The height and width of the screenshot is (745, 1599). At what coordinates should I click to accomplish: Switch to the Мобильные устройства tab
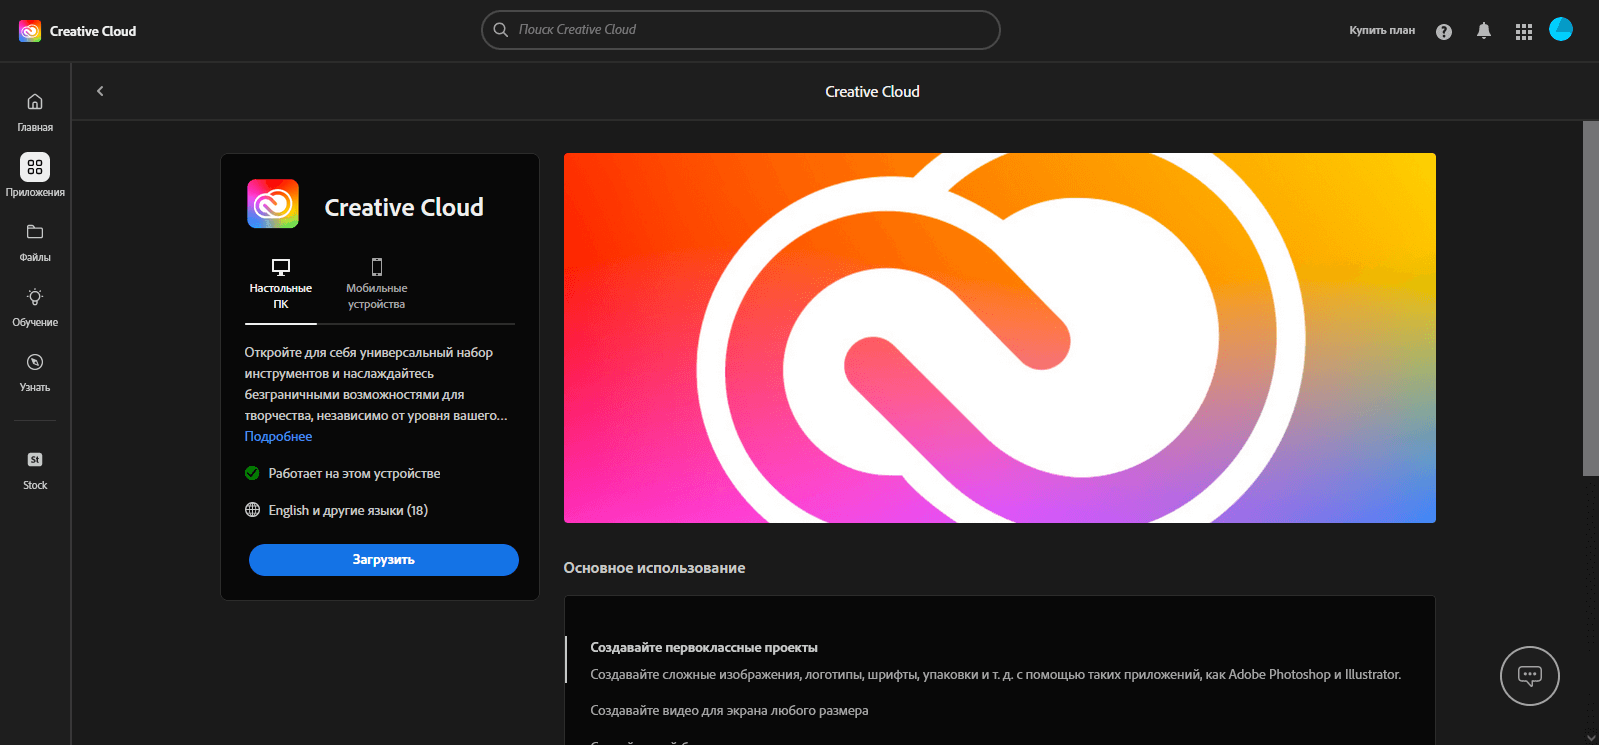(377, 285)
